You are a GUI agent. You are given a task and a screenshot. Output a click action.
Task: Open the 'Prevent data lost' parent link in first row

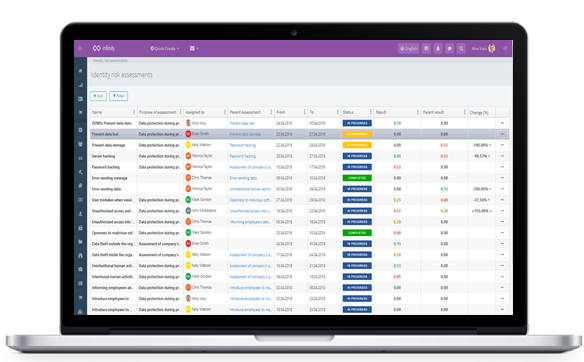point(242,123)
